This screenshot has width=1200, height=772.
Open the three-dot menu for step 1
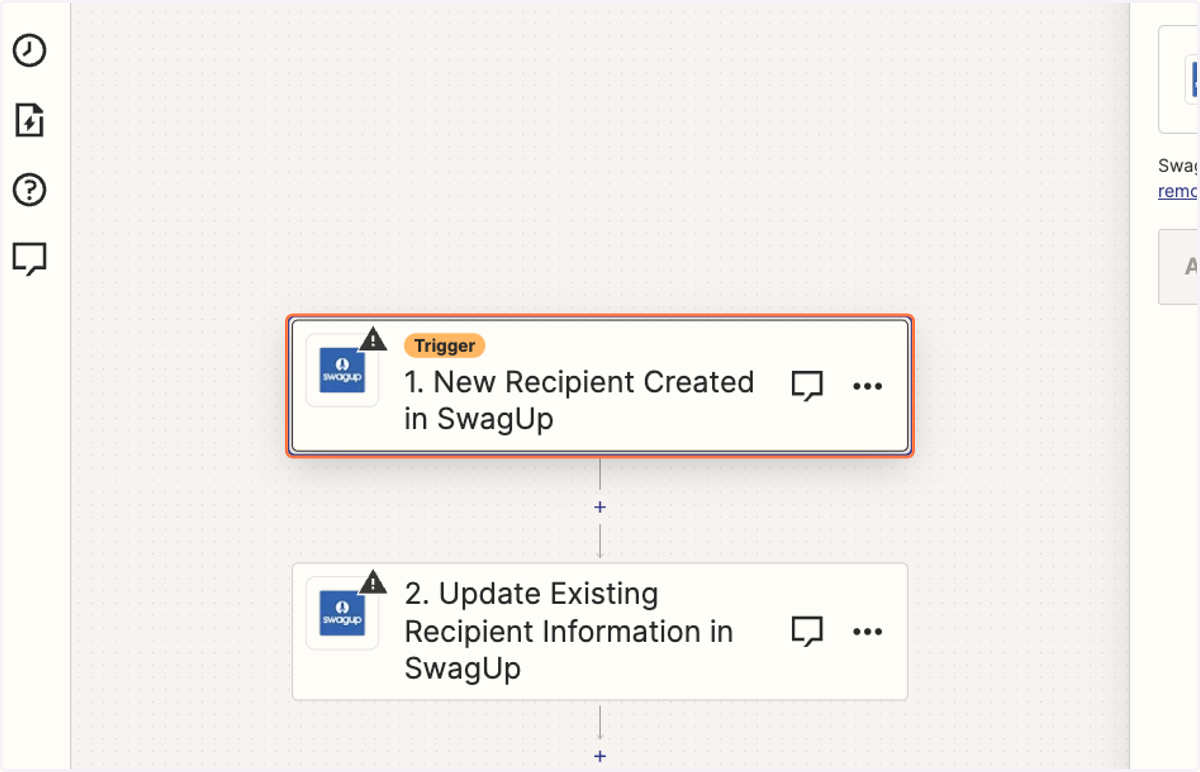(867, 386)
